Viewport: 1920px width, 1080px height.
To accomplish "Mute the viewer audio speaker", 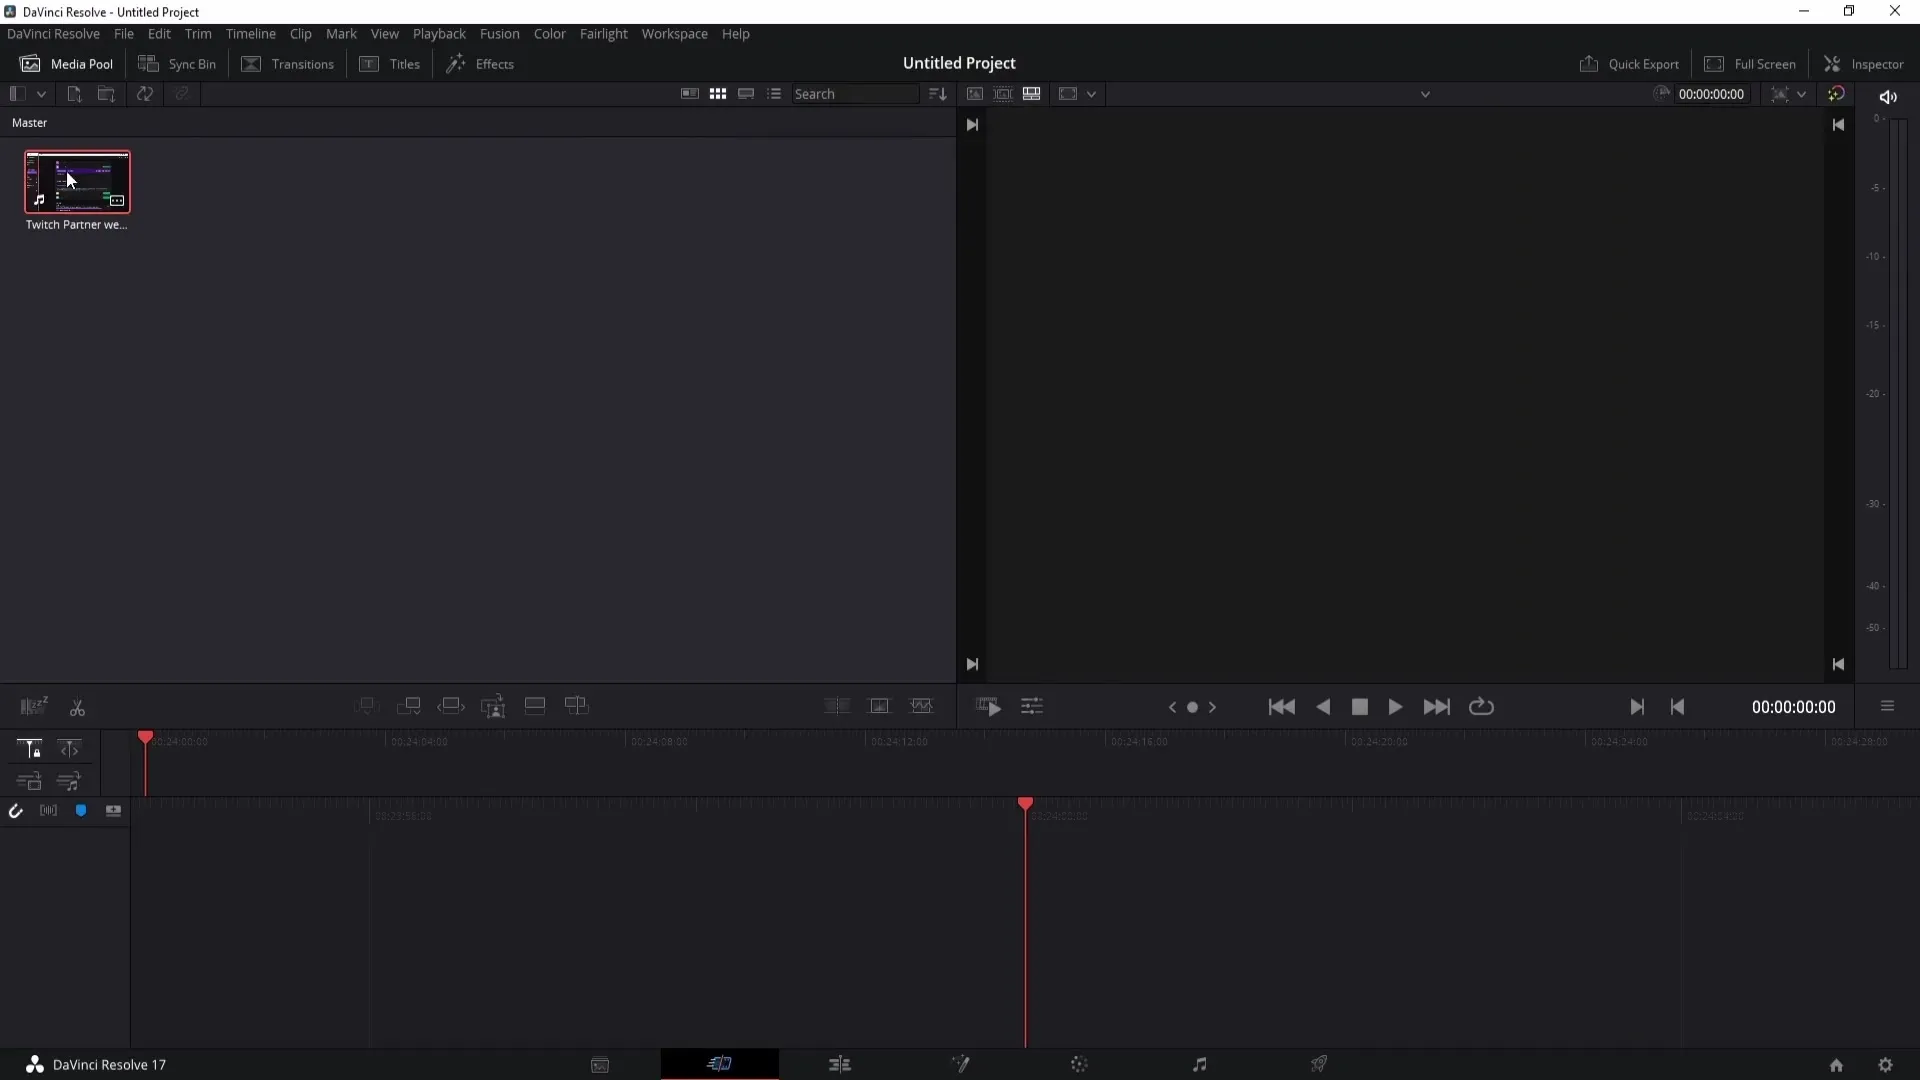I will (x=1888, y=97).
